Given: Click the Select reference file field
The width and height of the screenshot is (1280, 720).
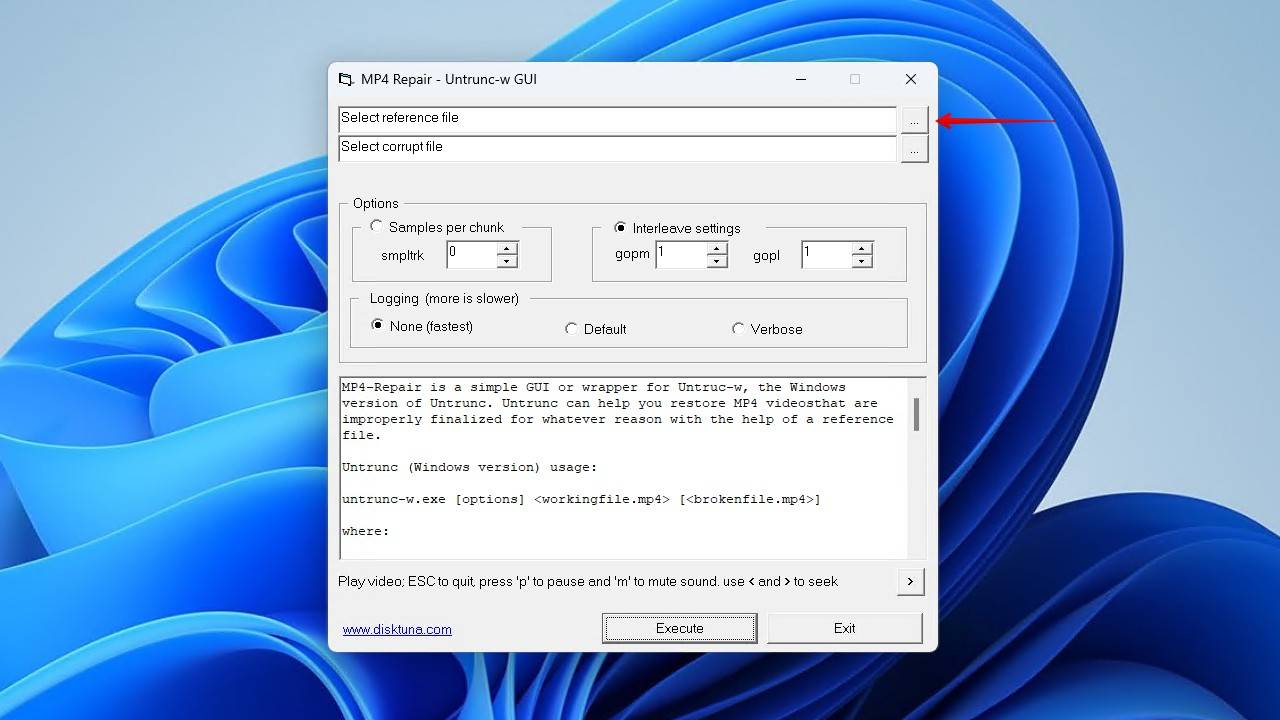Looking at the screenshot, I should coord(617,119).
